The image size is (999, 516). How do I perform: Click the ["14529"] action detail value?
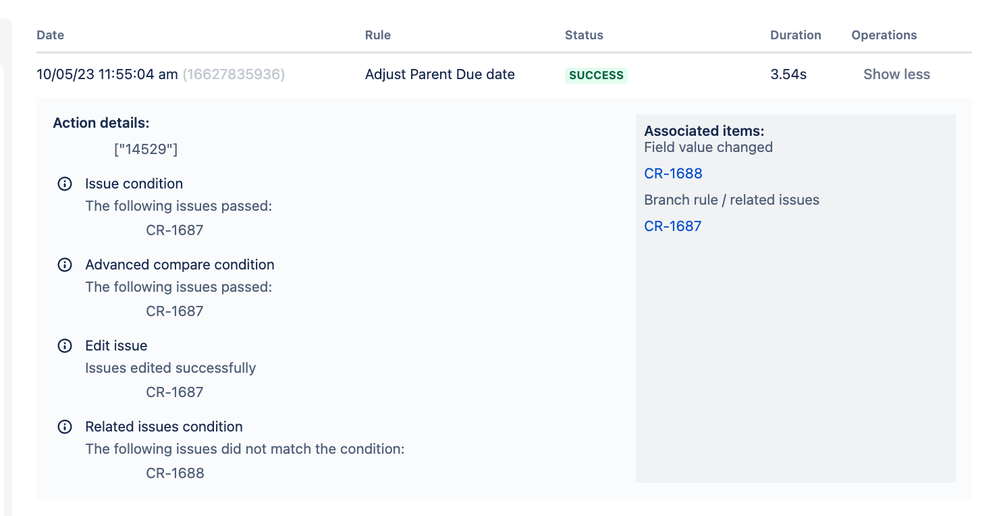point(146,149)
